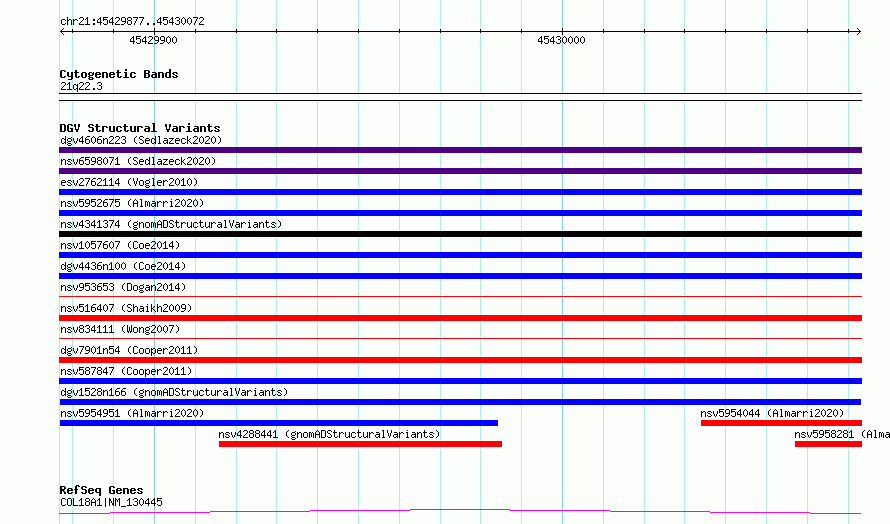Click the right arrow on the ruler

858,32
